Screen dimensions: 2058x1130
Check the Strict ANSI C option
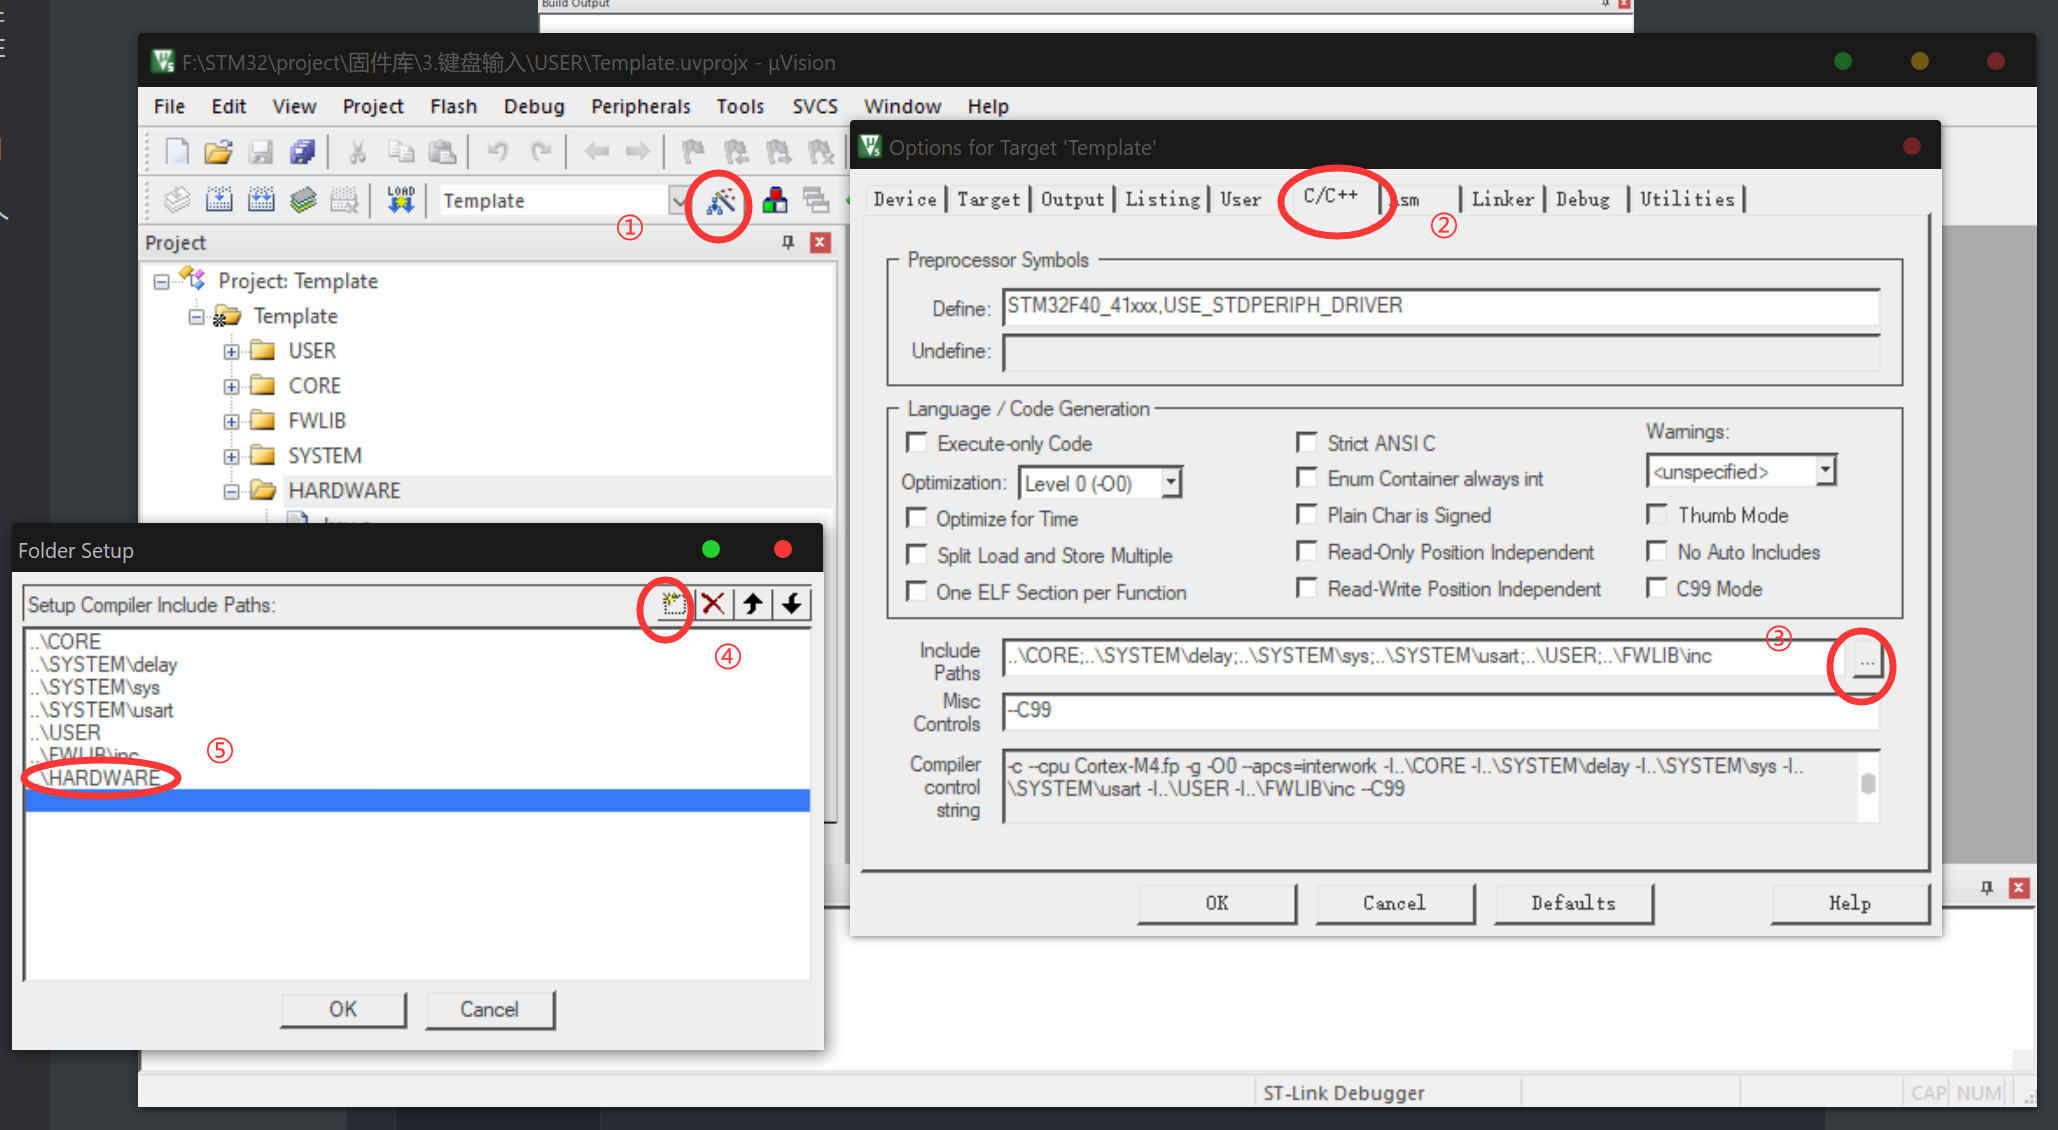pos(1306,442)
